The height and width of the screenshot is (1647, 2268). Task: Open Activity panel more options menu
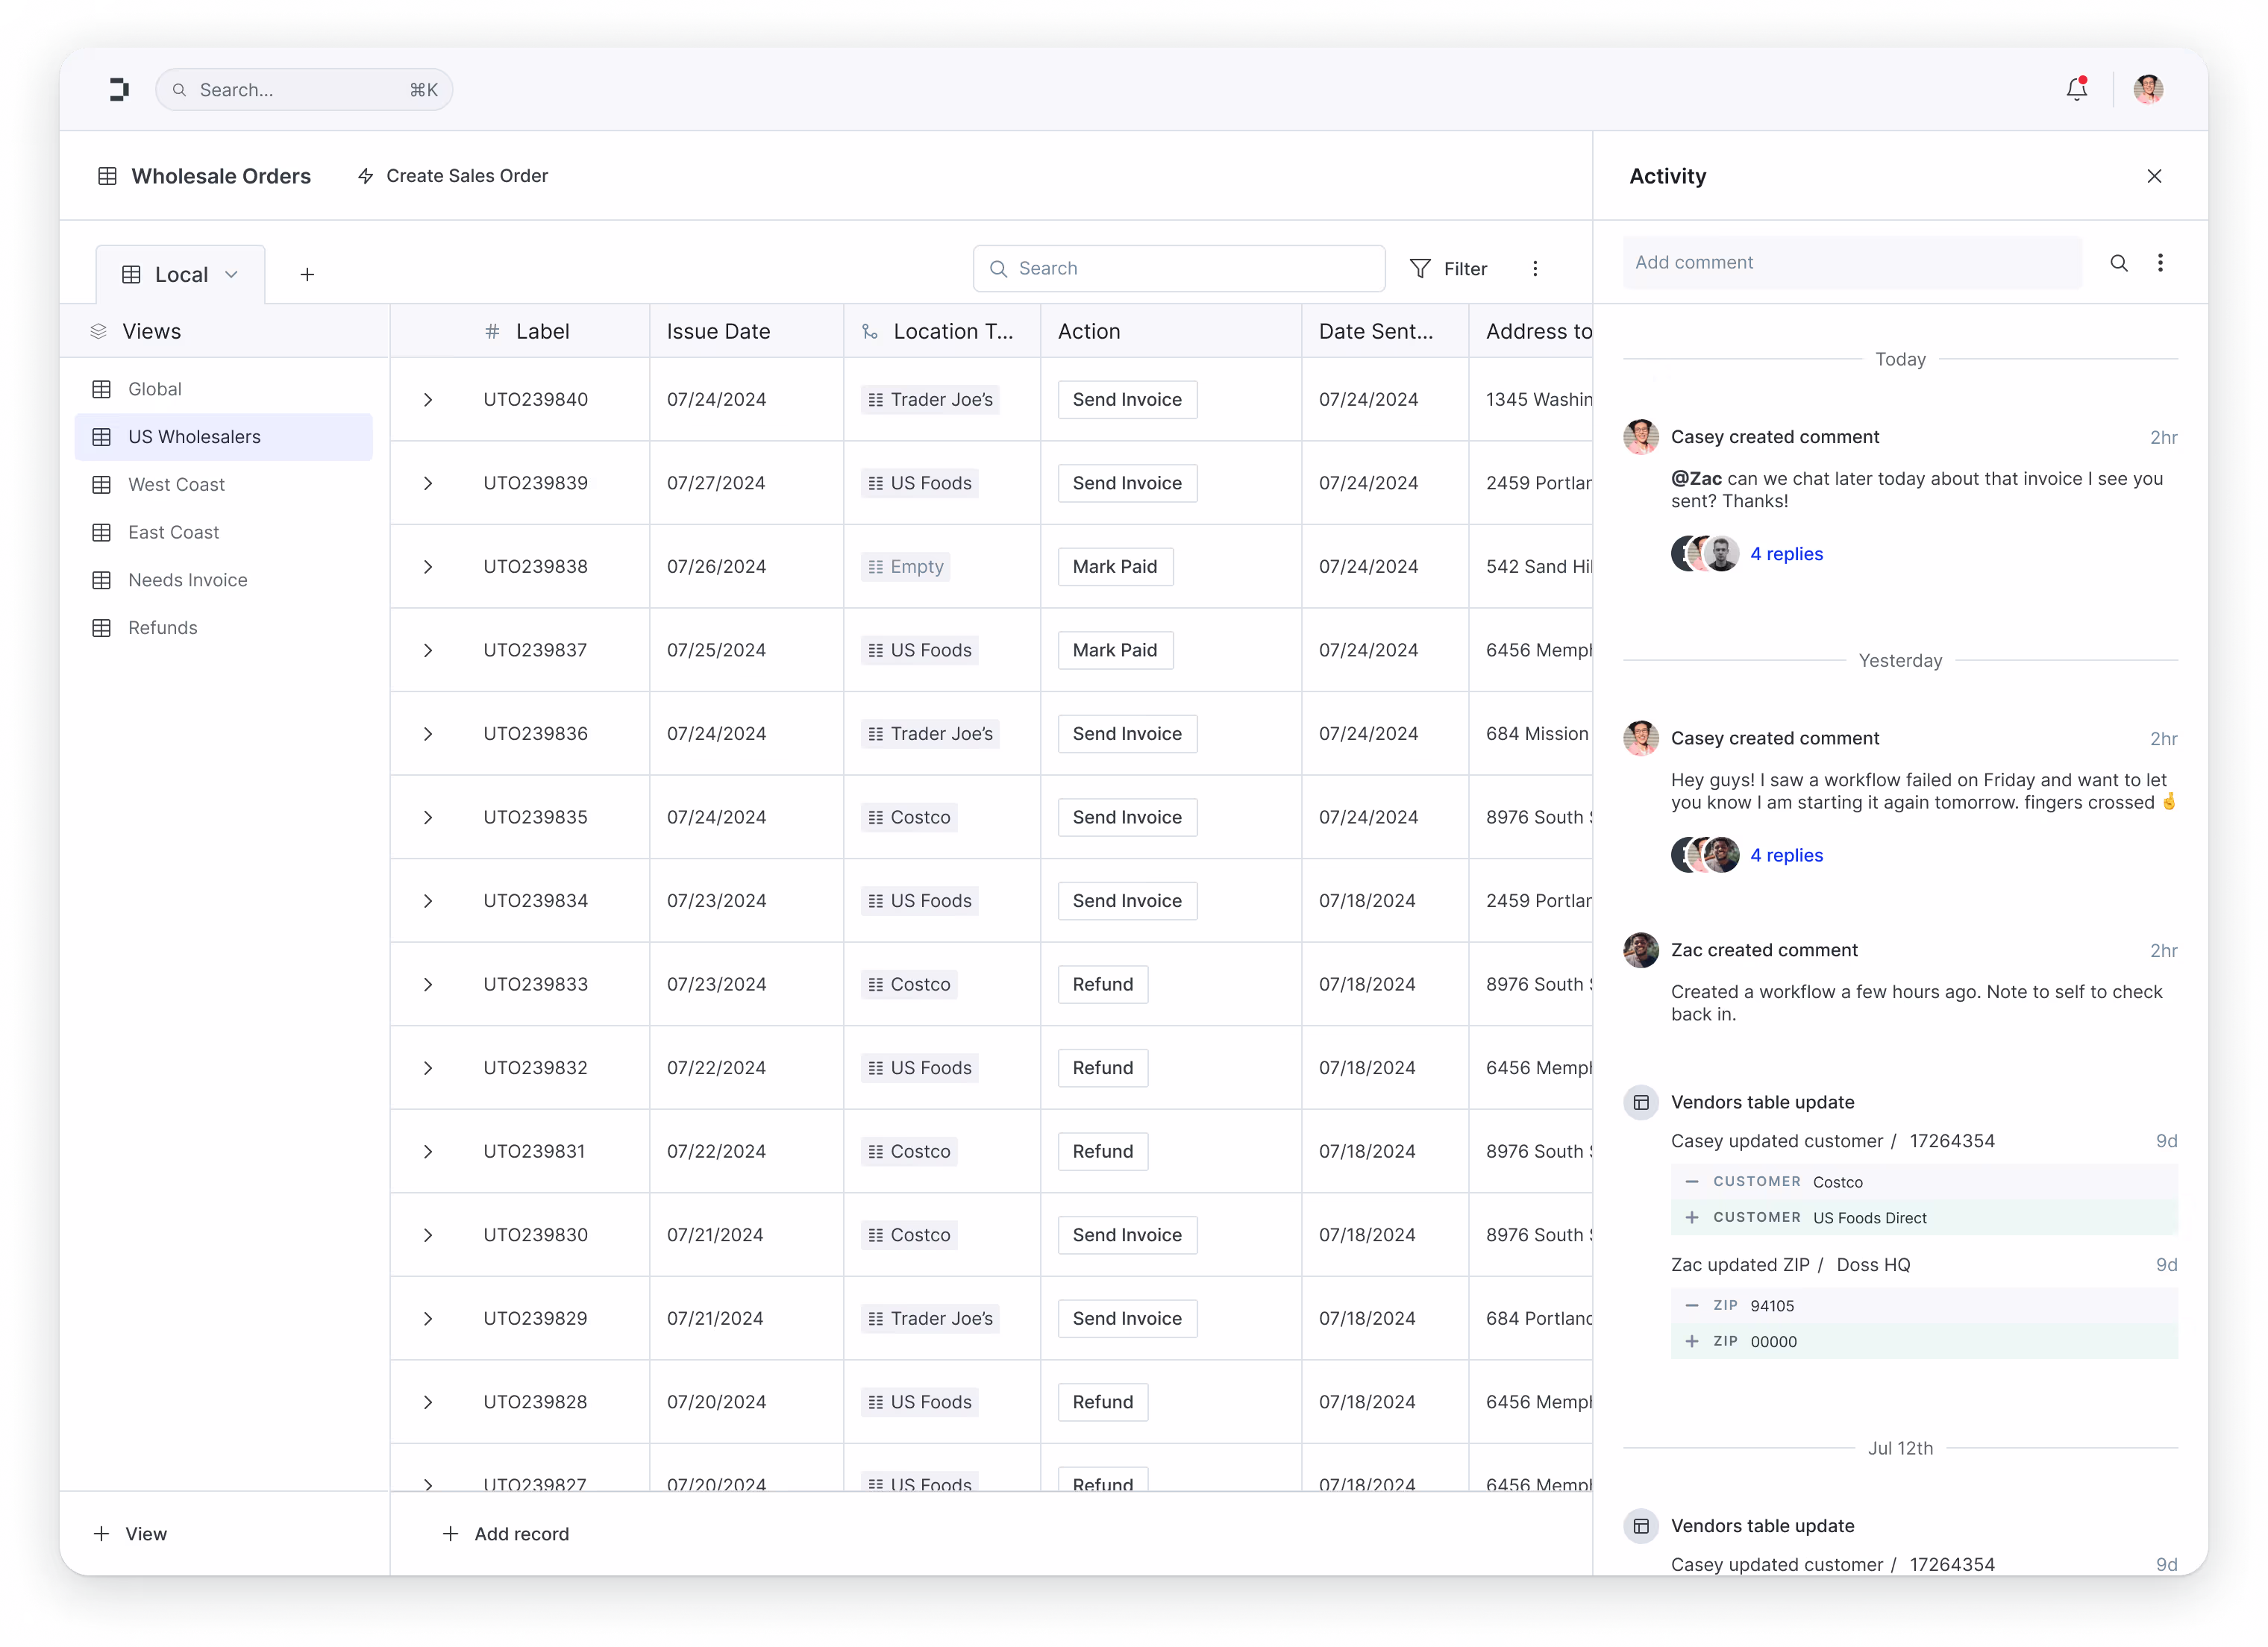tap(2160, 263)
